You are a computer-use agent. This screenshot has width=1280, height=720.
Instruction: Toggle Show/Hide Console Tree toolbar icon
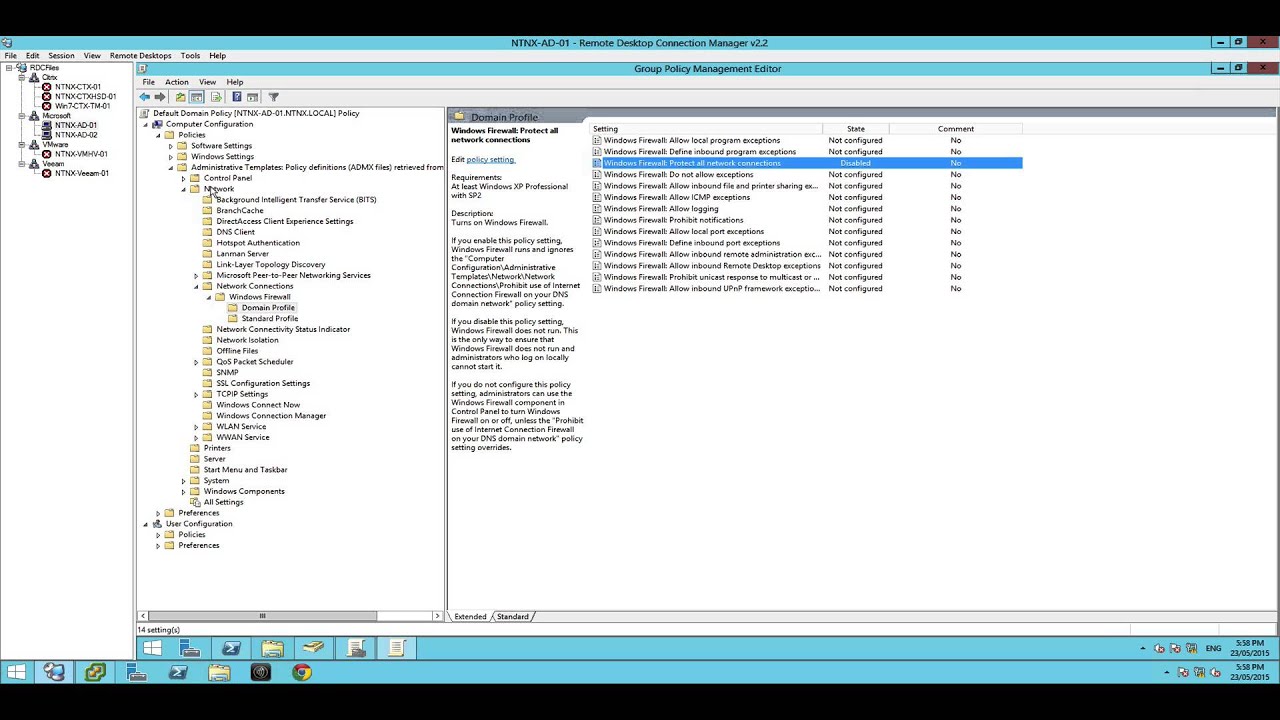tap(197, 97)
